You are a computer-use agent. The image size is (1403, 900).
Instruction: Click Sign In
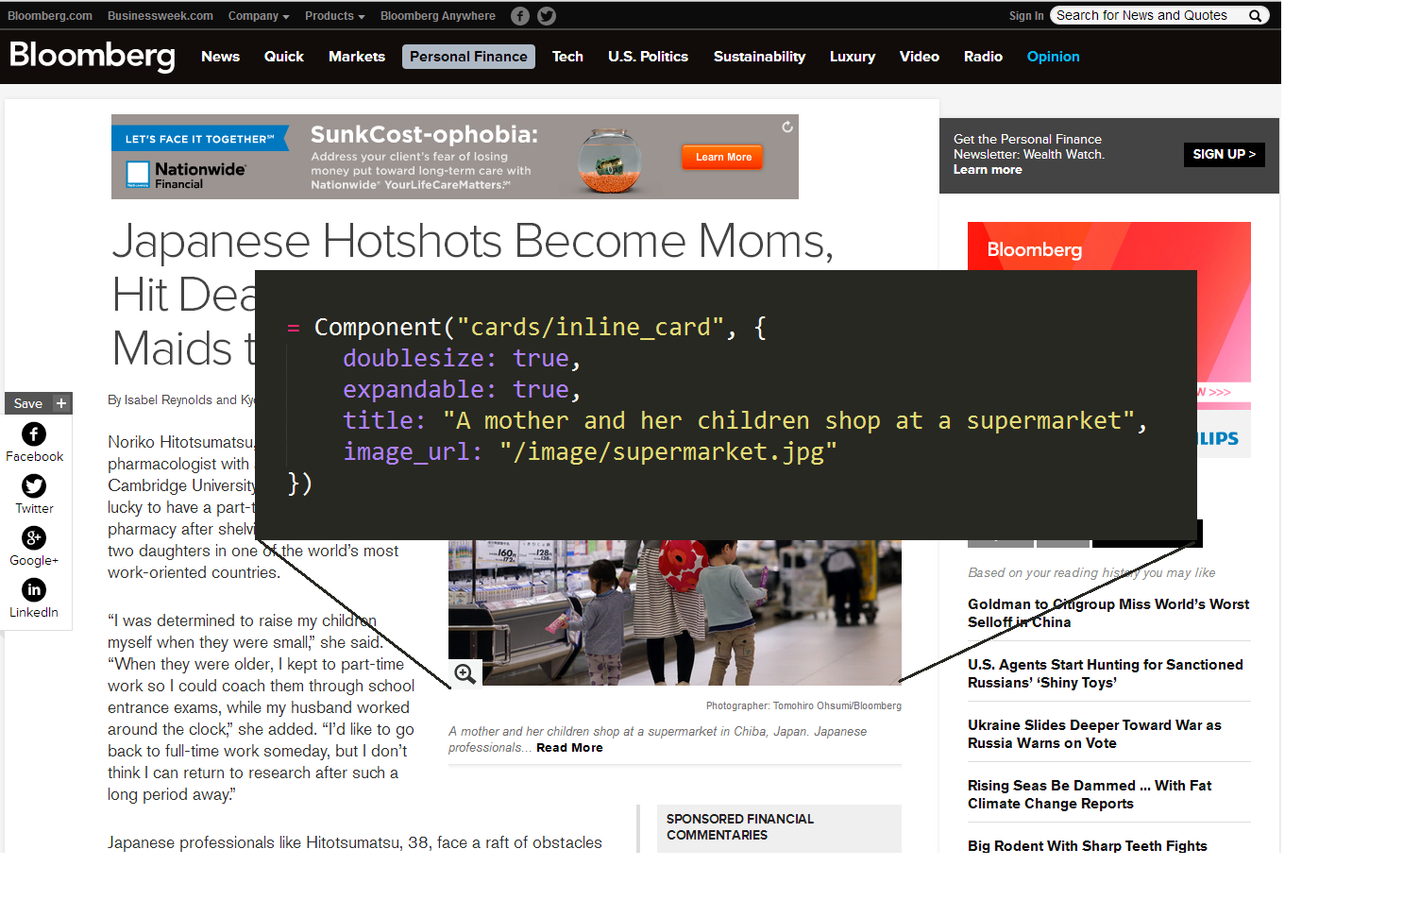pyautogui.click(x=1026, y=16)
